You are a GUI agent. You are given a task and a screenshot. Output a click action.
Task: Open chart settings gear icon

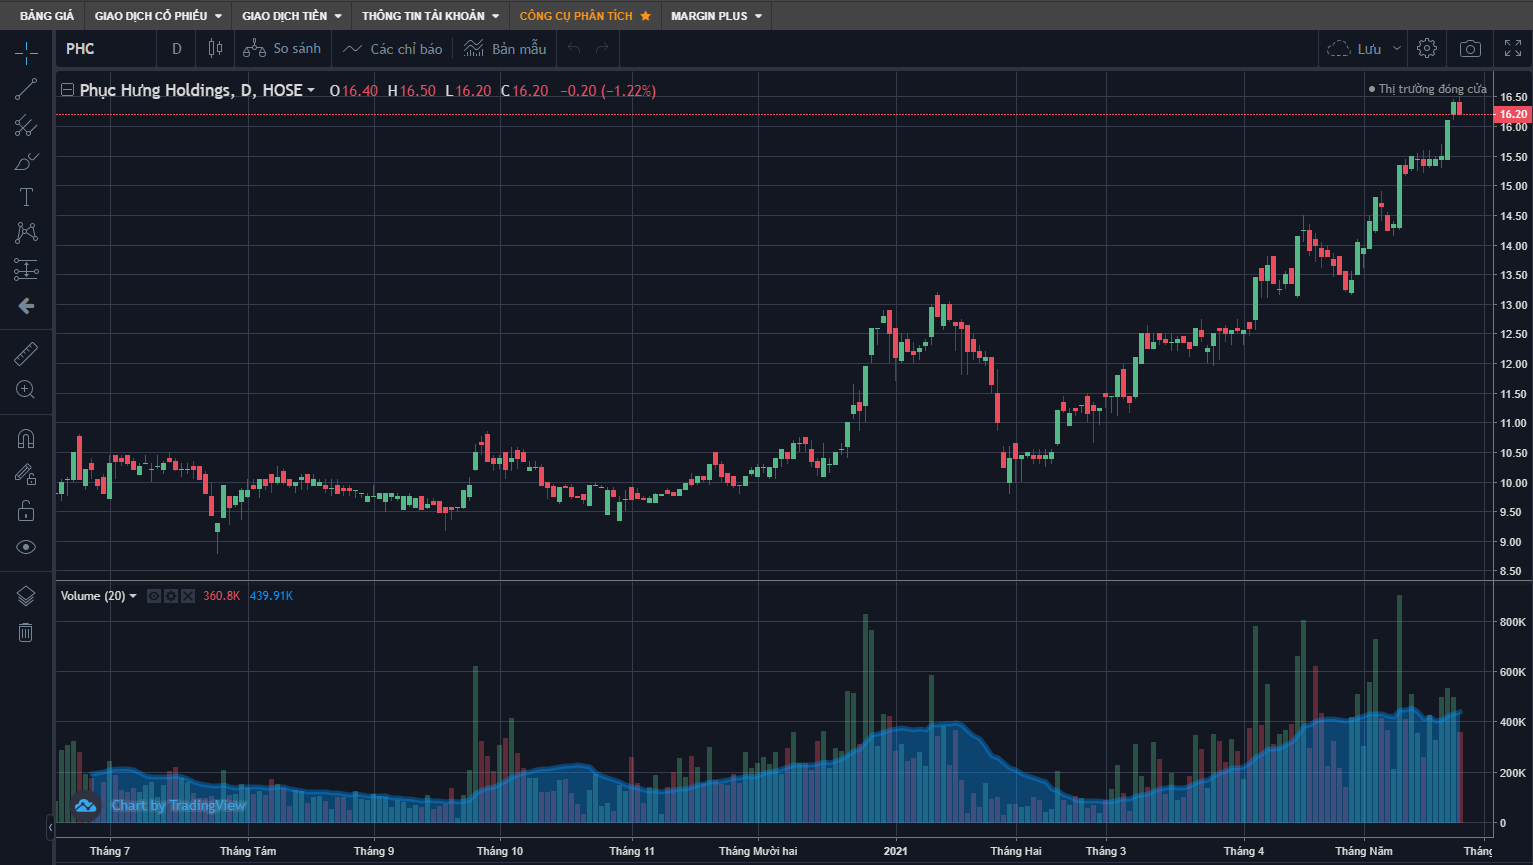tap(1427, 49)
